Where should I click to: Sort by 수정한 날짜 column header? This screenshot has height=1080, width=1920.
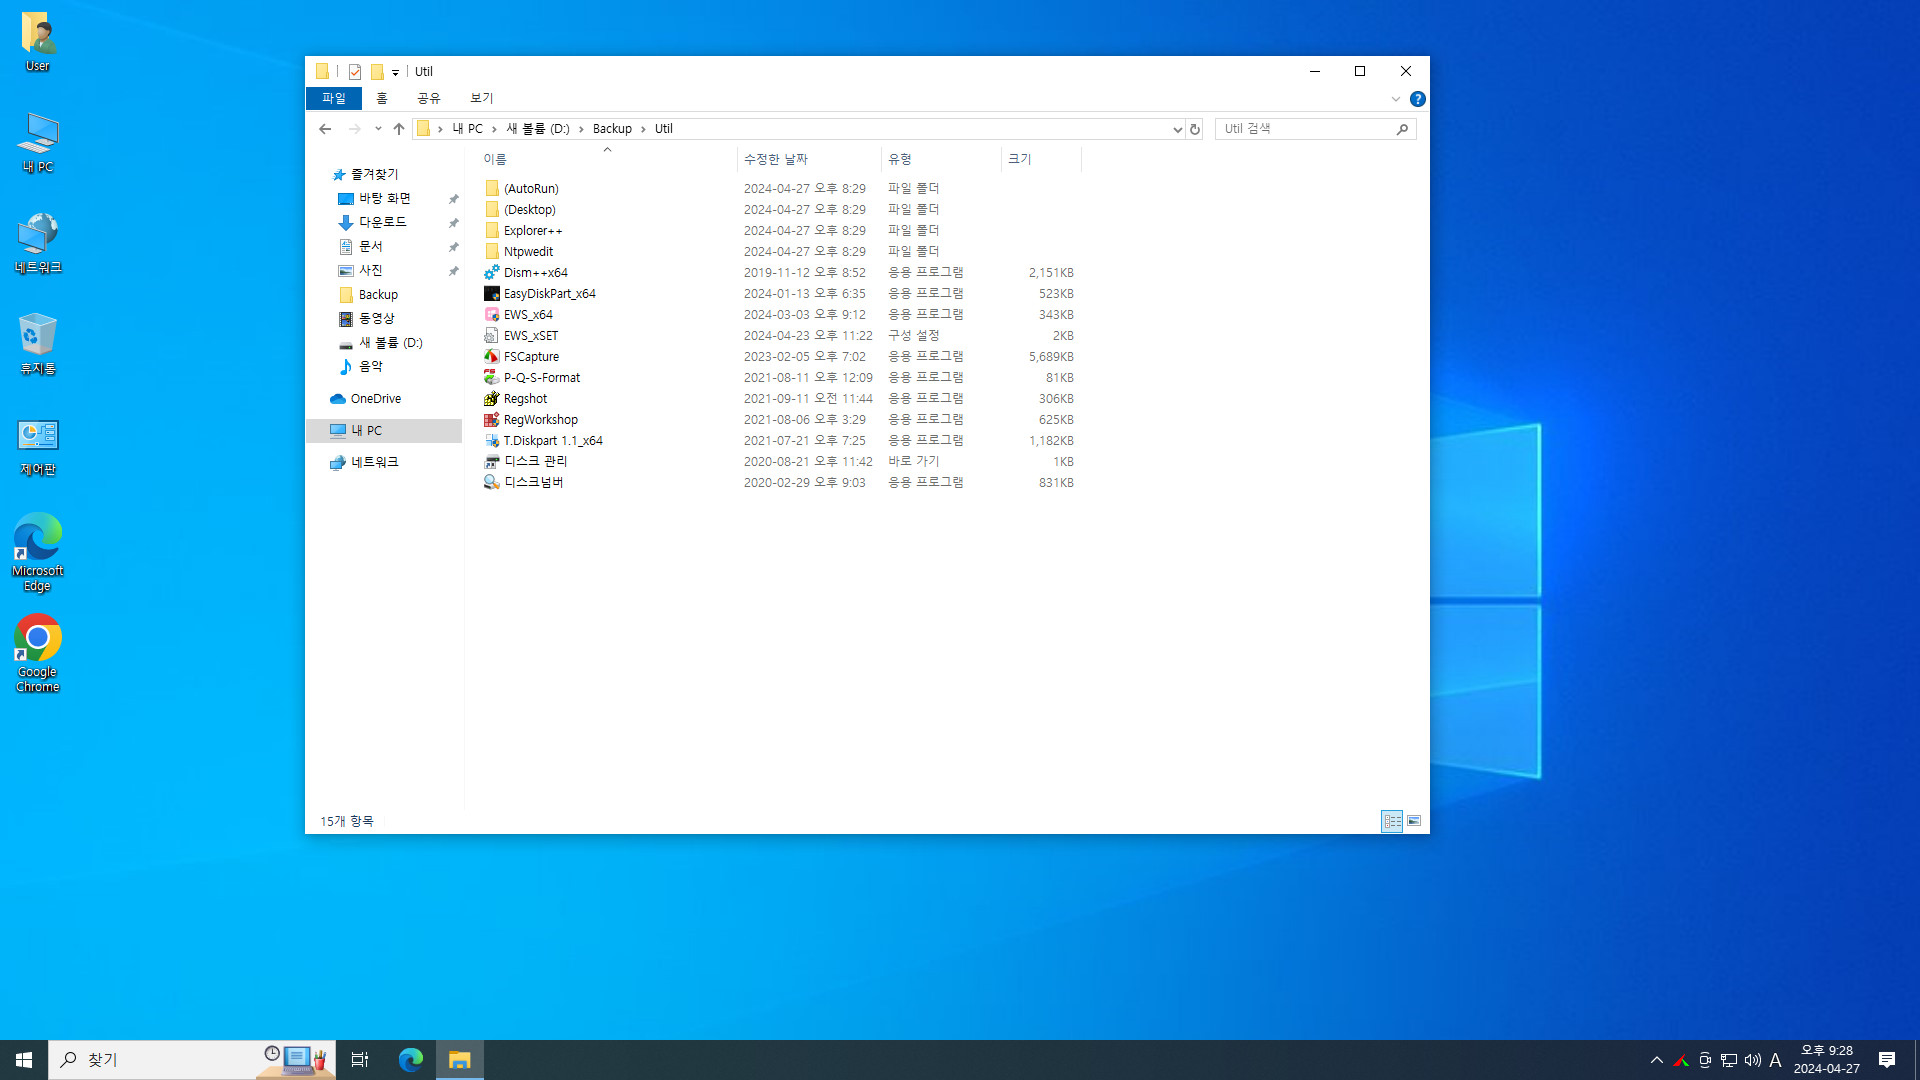[x=809, y=159]
